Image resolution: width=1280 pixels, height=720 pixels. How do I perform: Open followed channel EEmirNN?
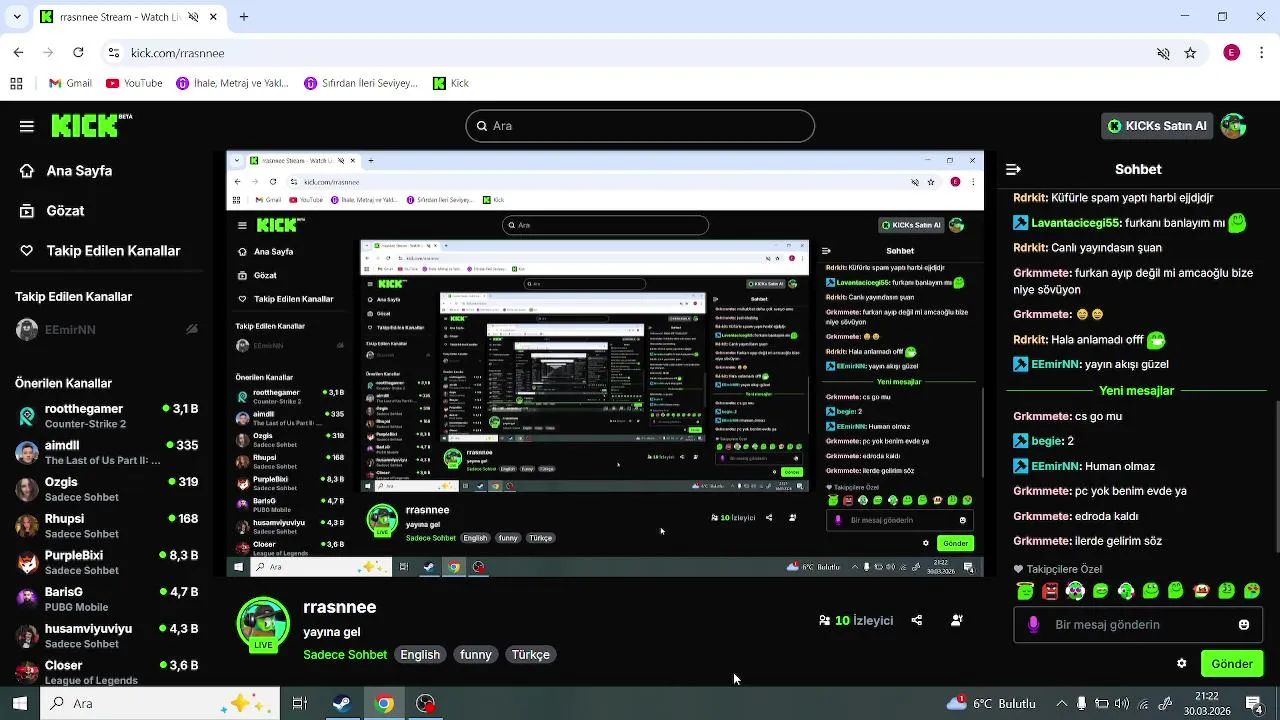click(x=106, y=330)
